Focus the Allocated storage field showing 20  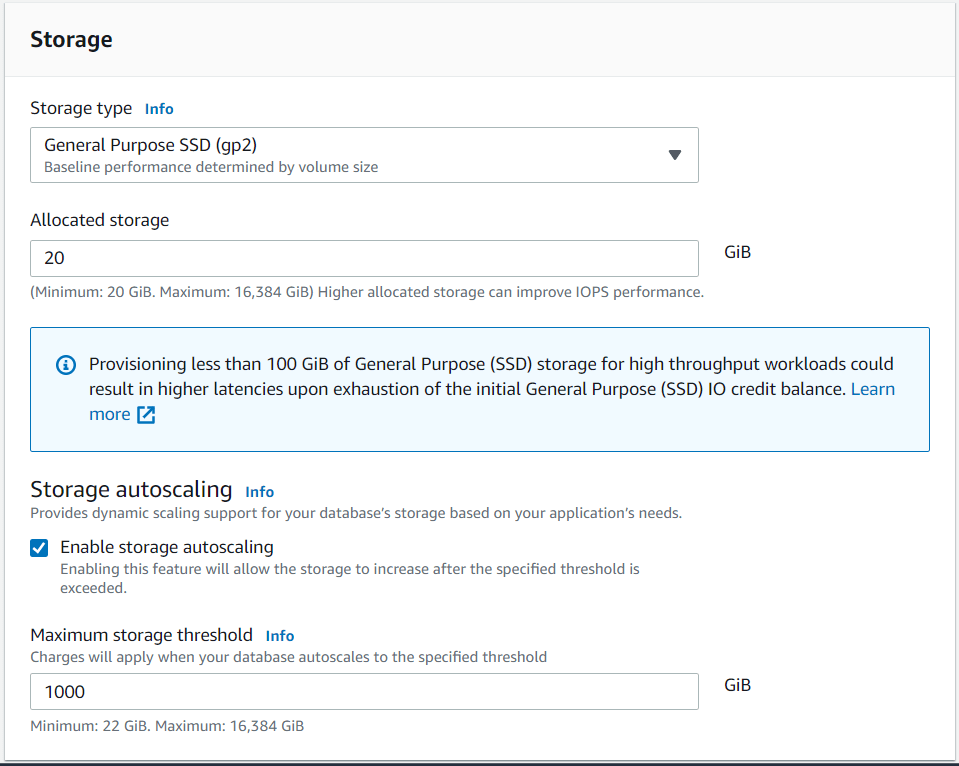click(x=364, y=258)
